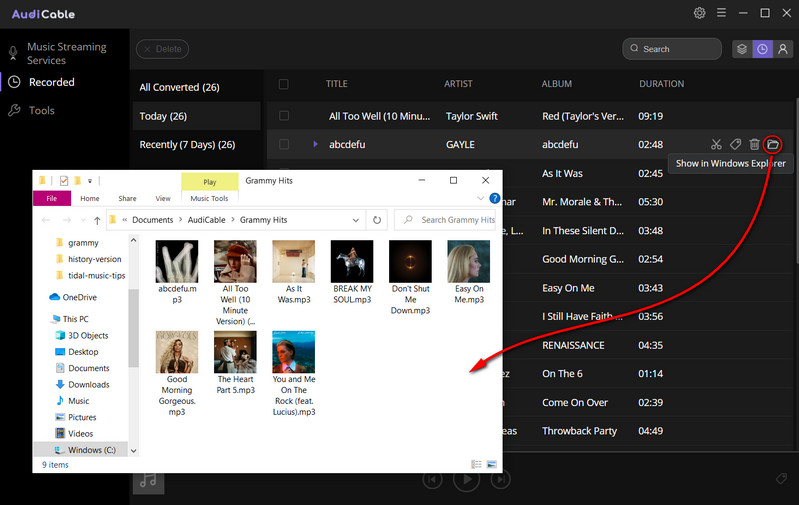Expand the Explorer ribbon chevron
Viewport: 799px width, 505px height.
click(480, 198)
